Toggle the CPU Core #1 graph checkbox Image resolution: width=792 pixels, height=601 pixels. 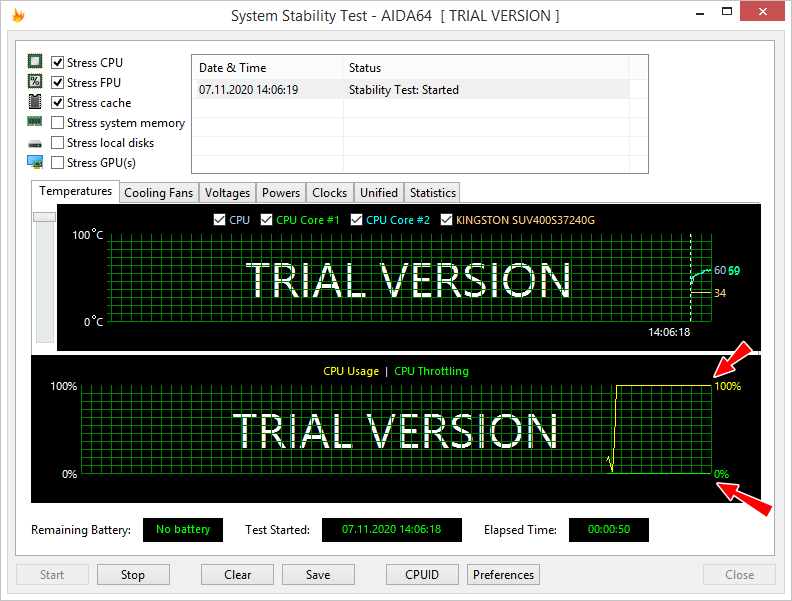pos(267,220)
